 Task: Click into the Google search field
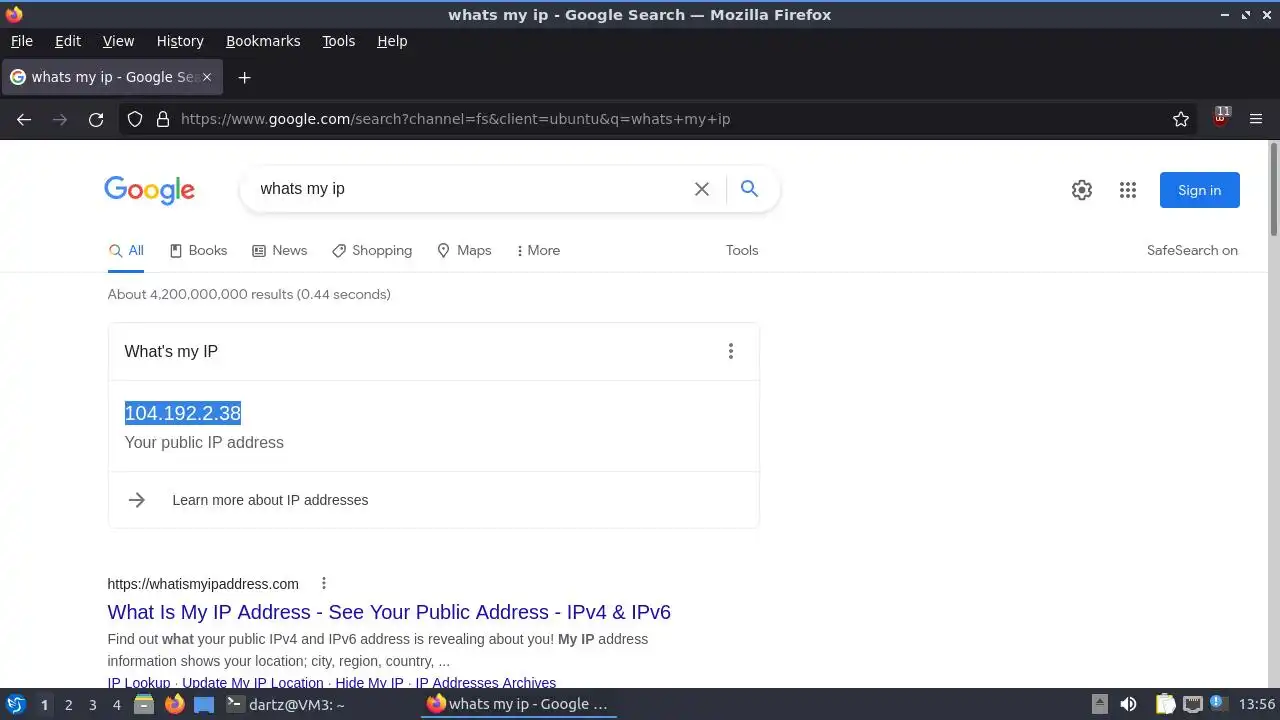point(470,189)
